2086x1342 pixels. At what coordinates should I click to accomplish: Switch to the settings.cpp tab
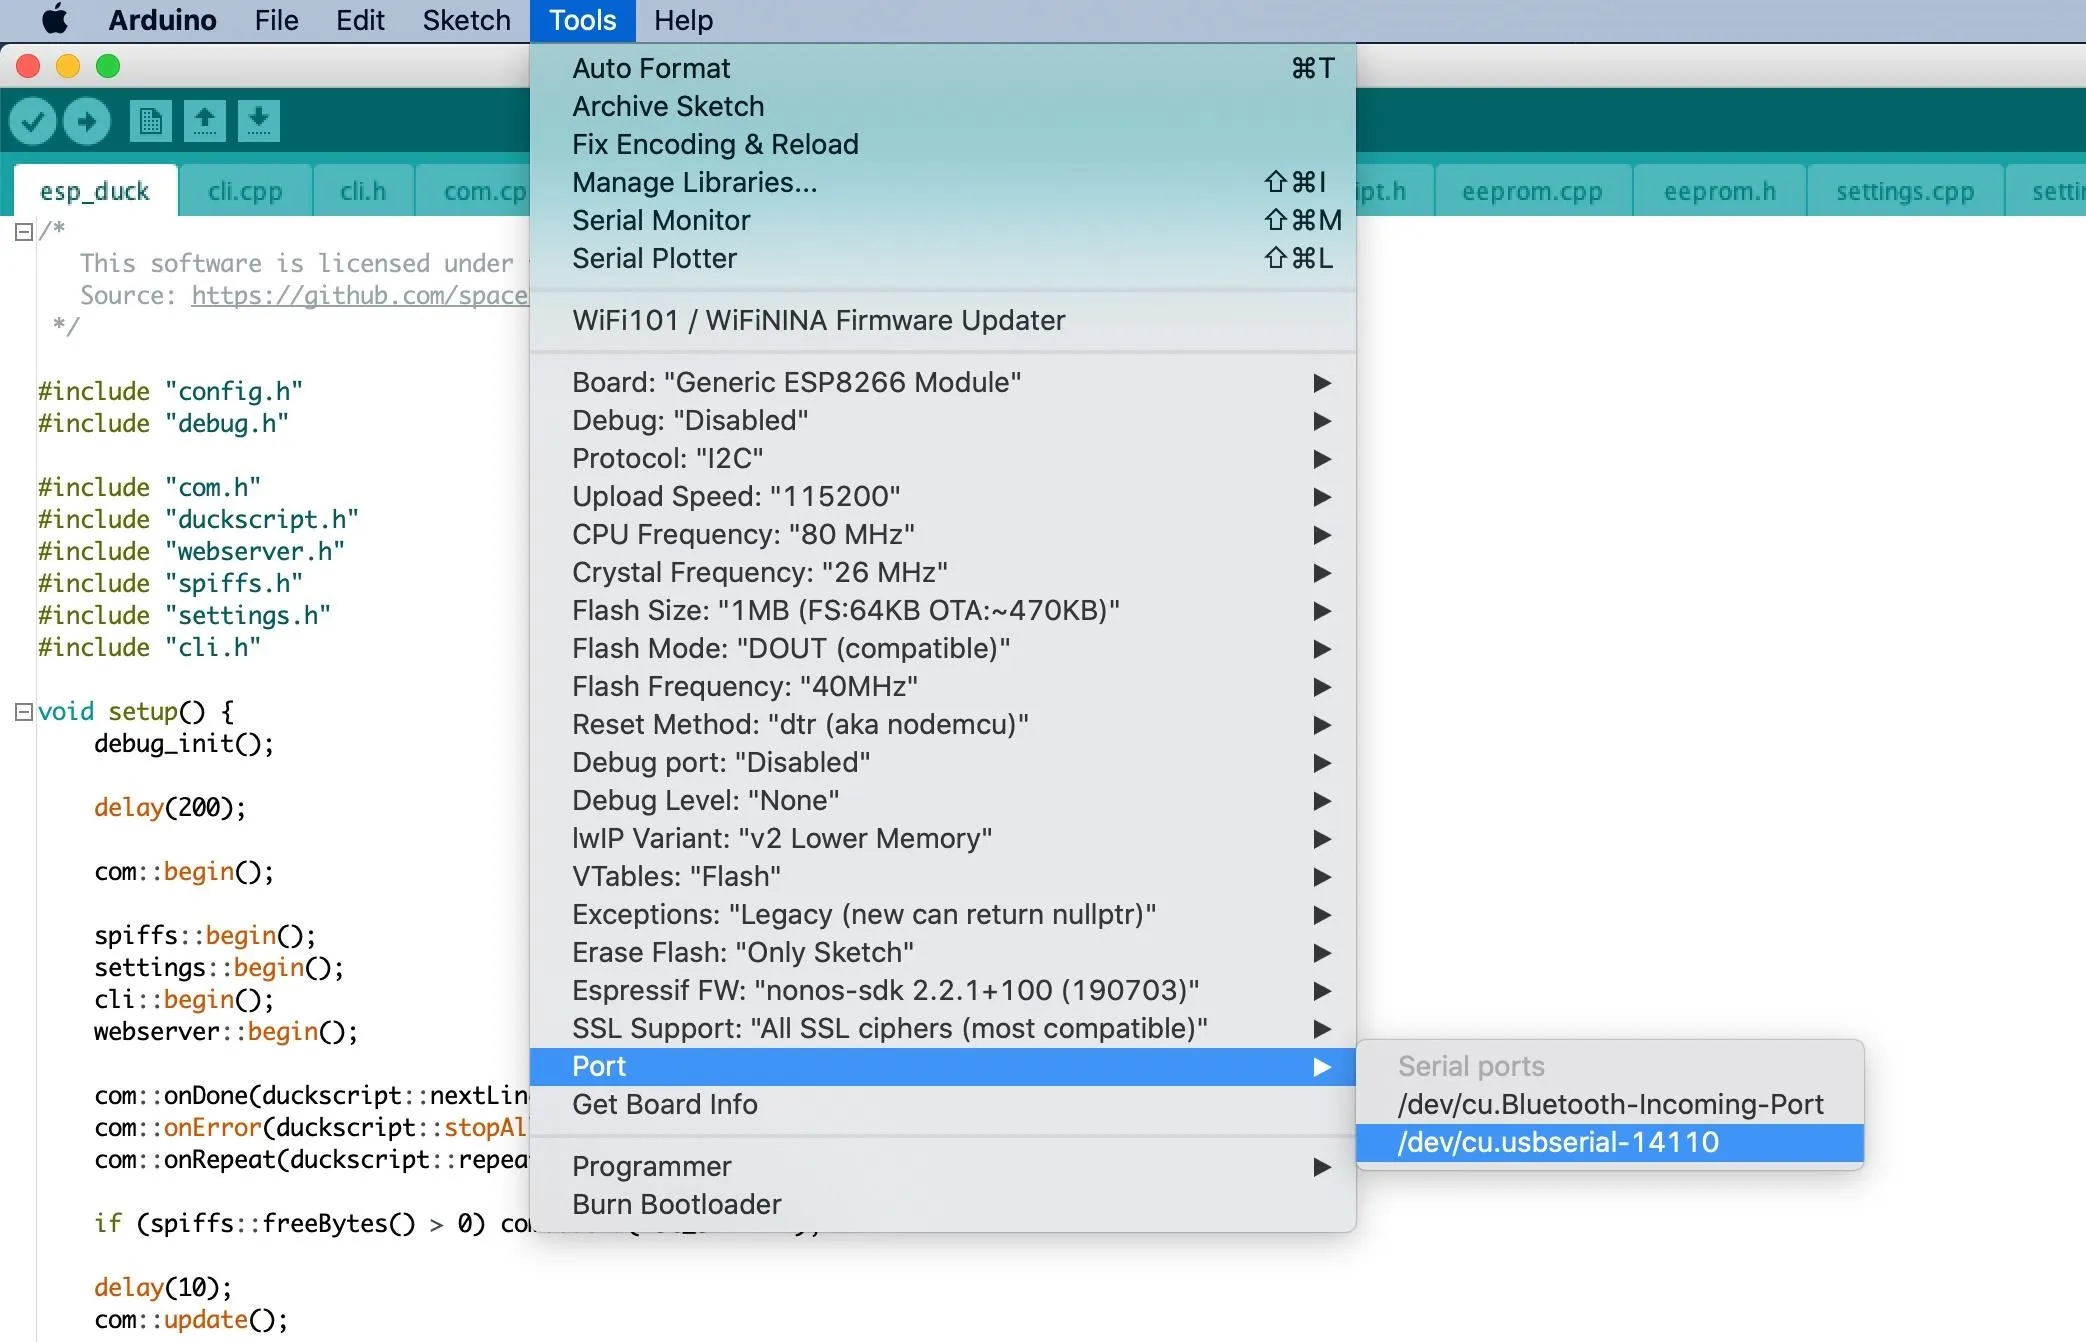(1905, 191)
